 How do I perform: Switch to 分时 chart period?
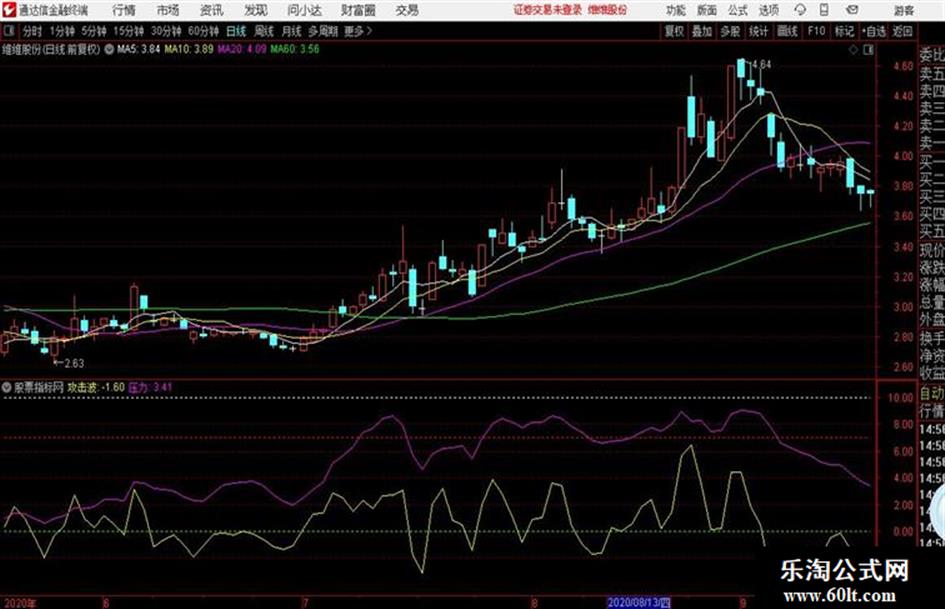pos(33,31)
